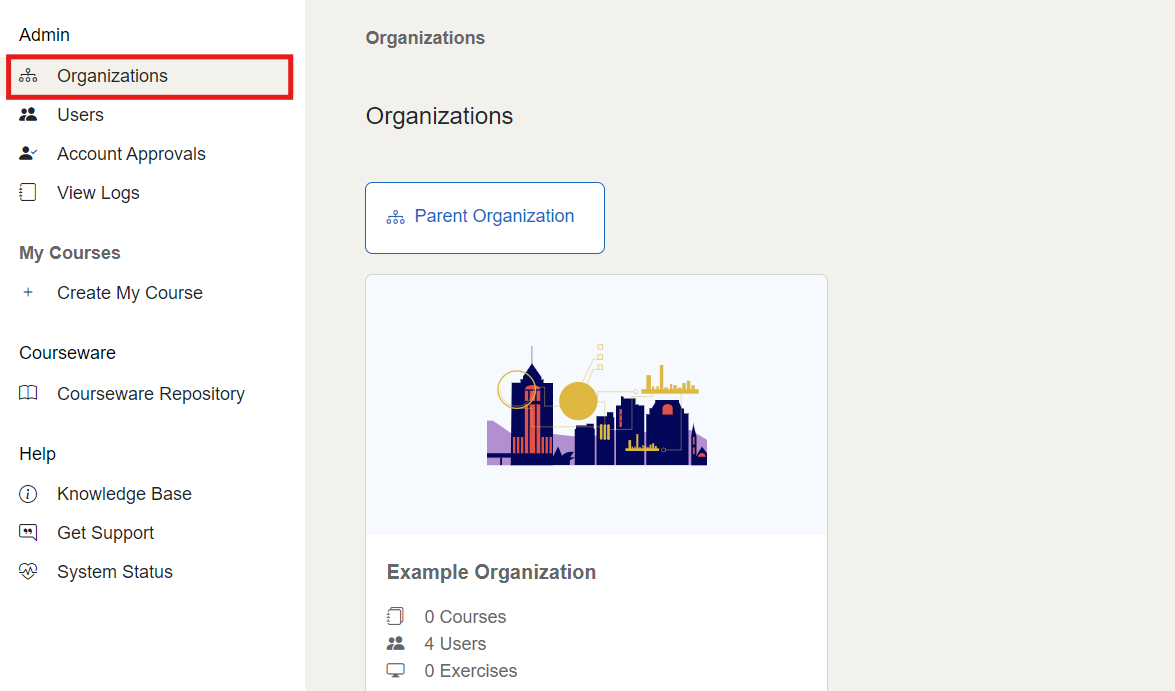Click the Organizations hierarchy icon in sidebar
Screen dimensions: 1175x691
tap(28, 76)
